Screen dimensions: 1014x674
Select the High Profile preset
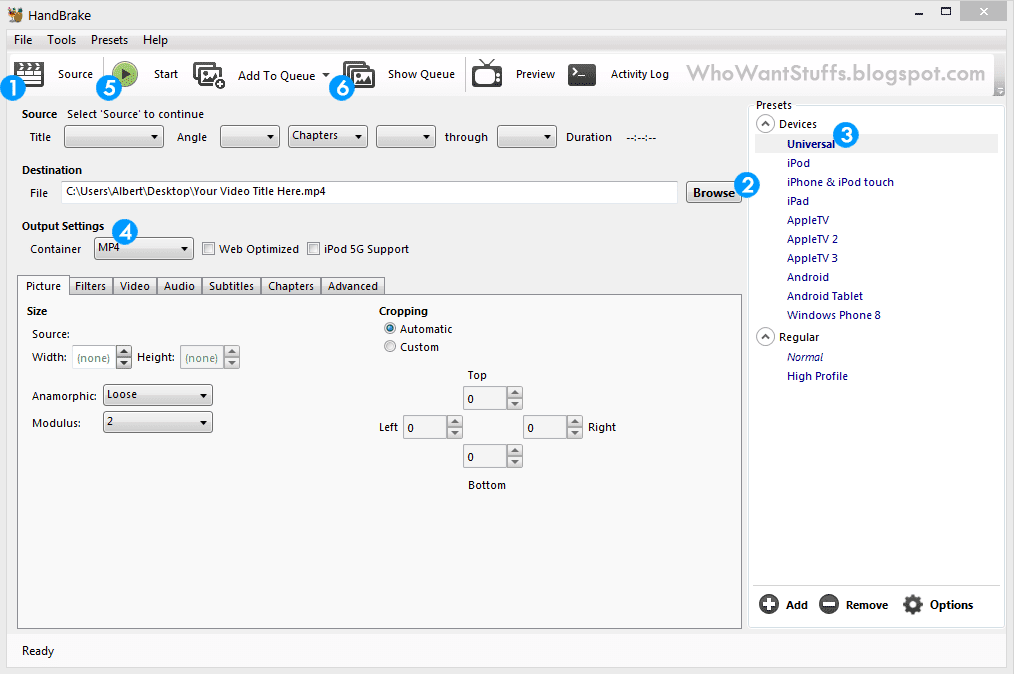817,375
